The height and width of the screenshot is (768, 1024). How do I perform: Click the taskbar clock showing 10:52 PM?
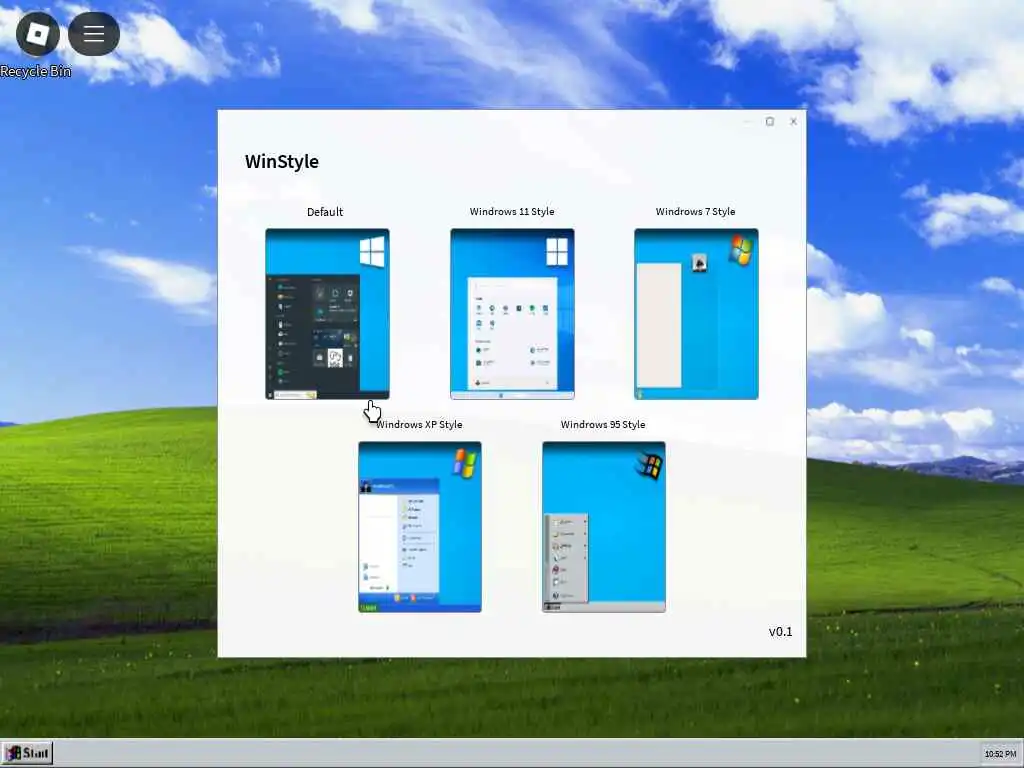click(1000, 754)
